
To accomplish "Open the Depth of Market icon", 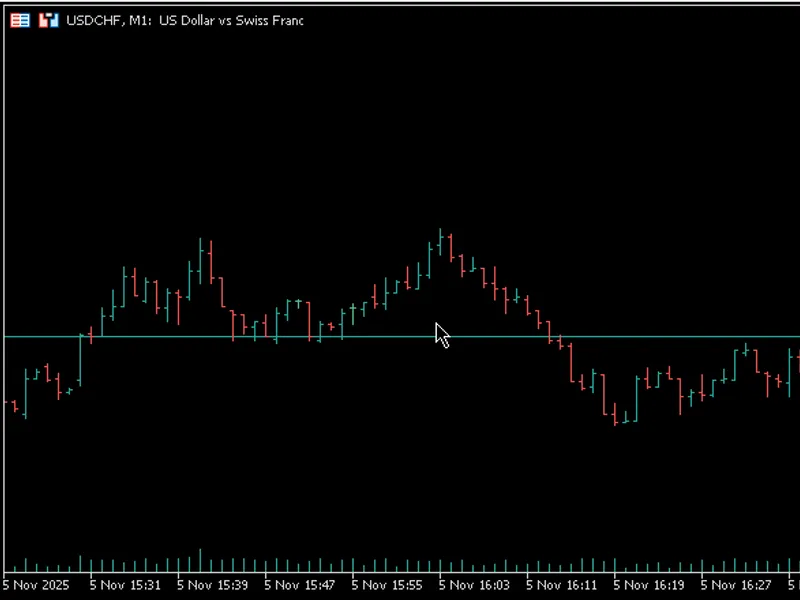I will click(x=20, y=20).
